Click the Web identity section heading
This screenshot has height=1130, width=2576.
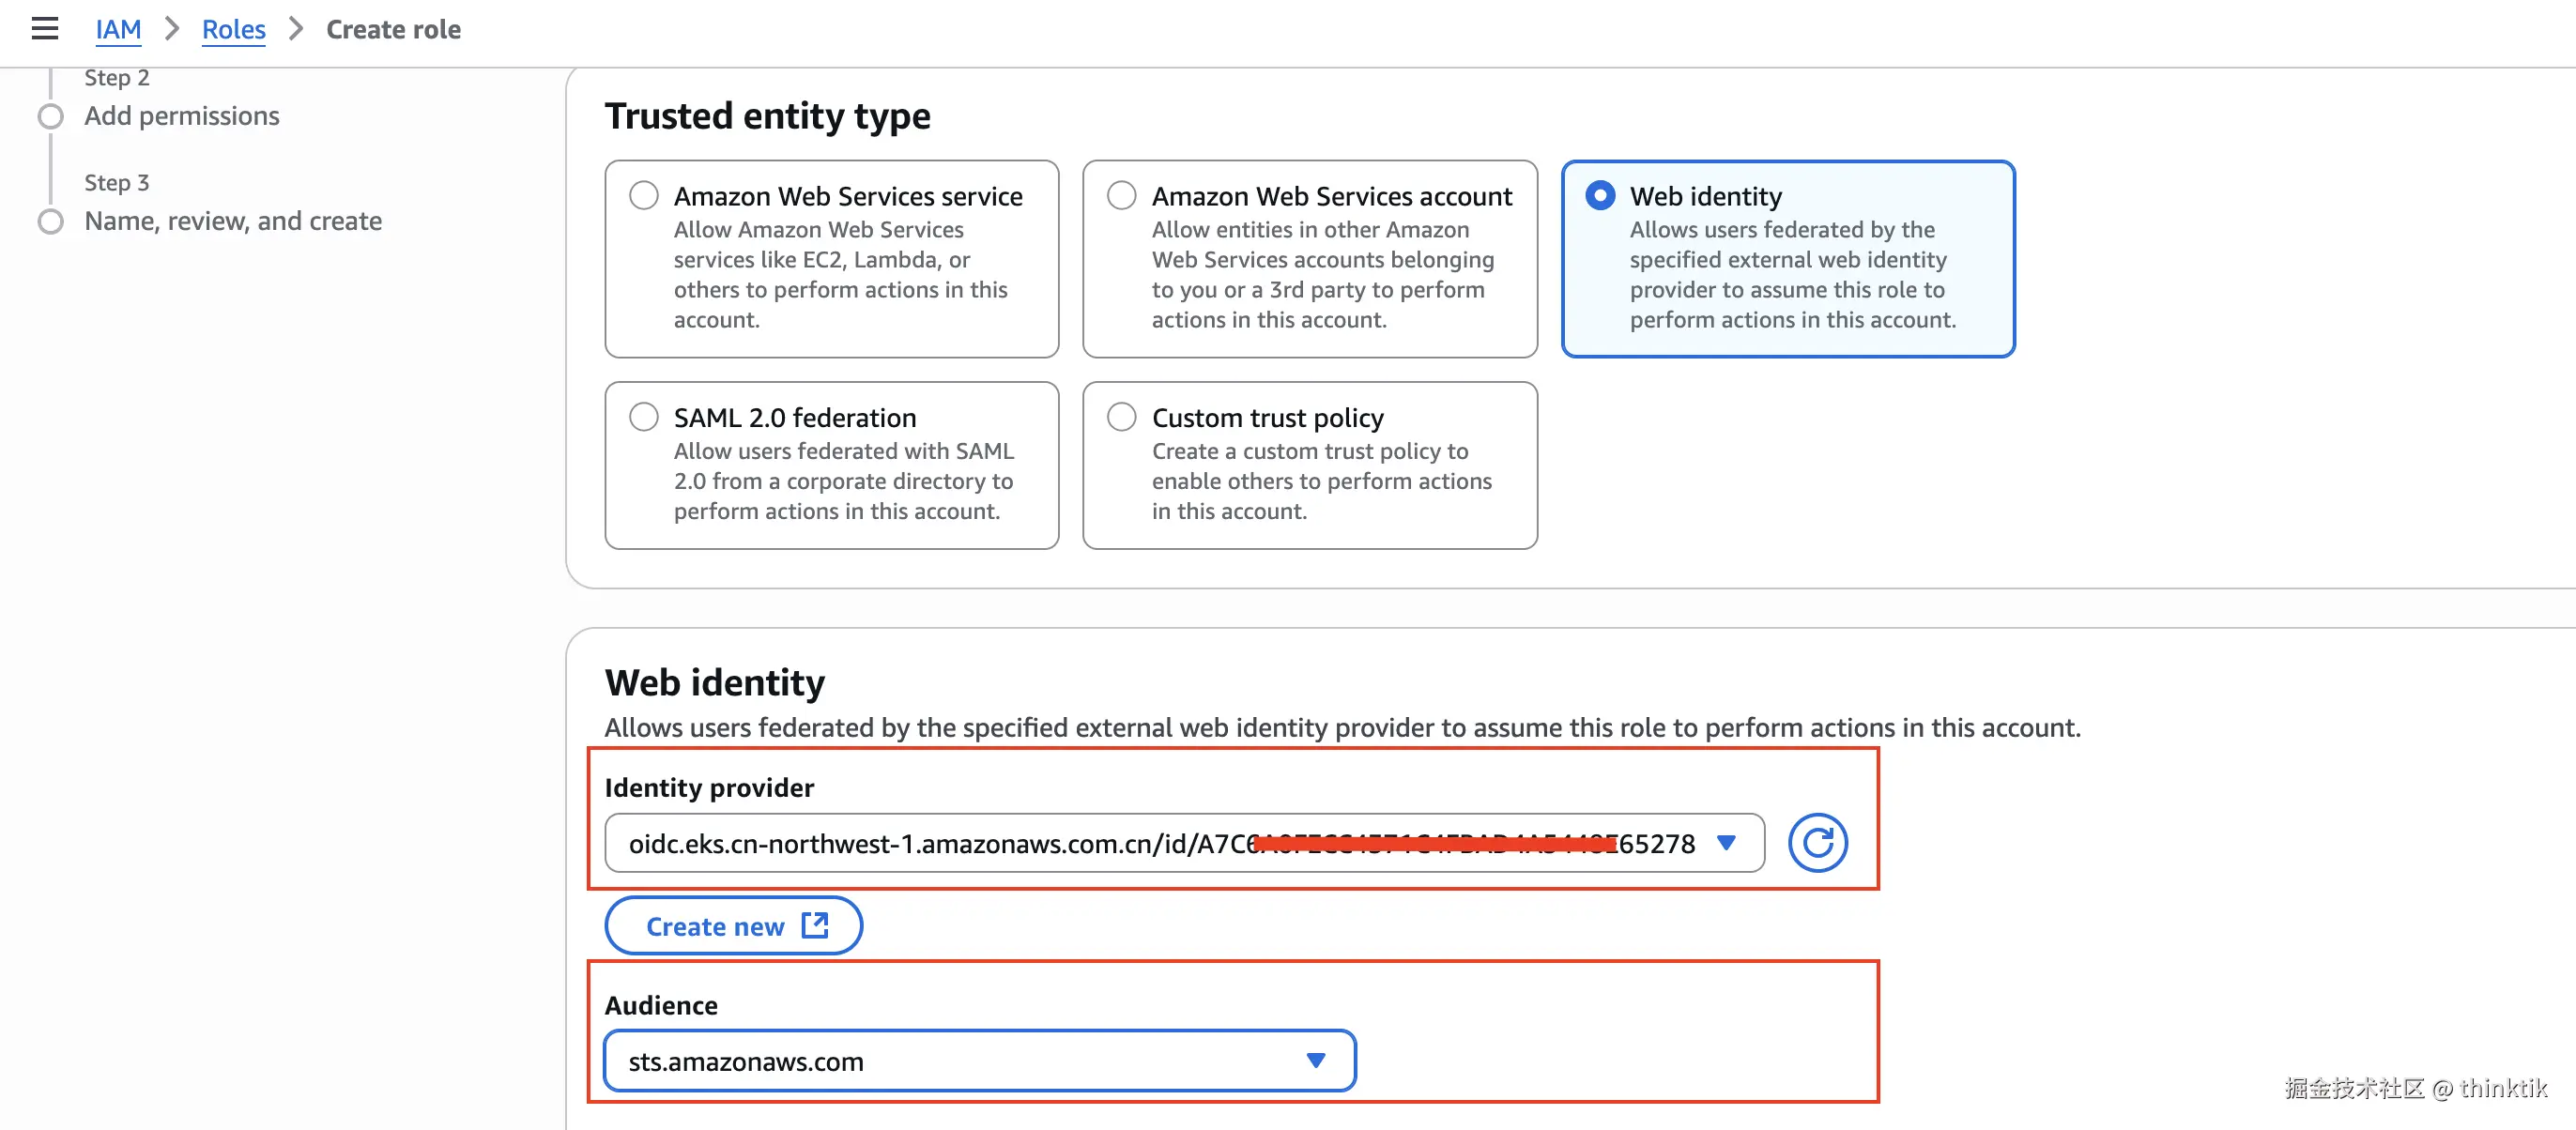pos(715,682)
